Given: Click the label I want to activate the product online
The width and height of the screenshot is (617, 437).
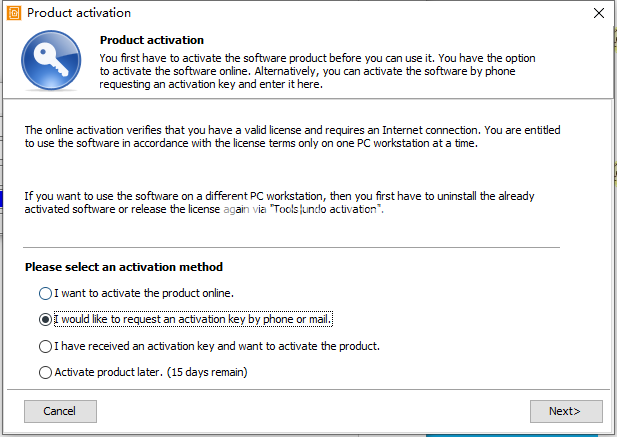Looking at the screenshot, I should pyautogui.click(x=144, y=293).
